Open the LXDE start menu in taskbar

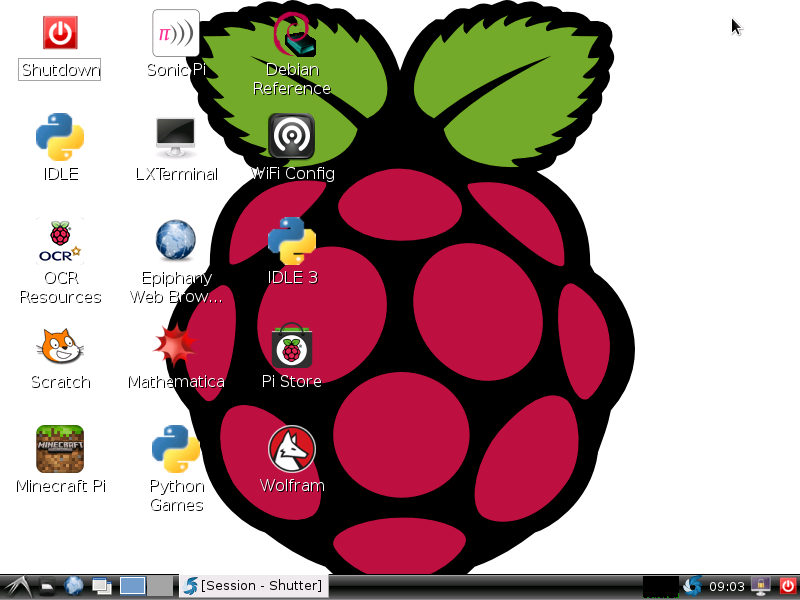[x=17, y=587]
